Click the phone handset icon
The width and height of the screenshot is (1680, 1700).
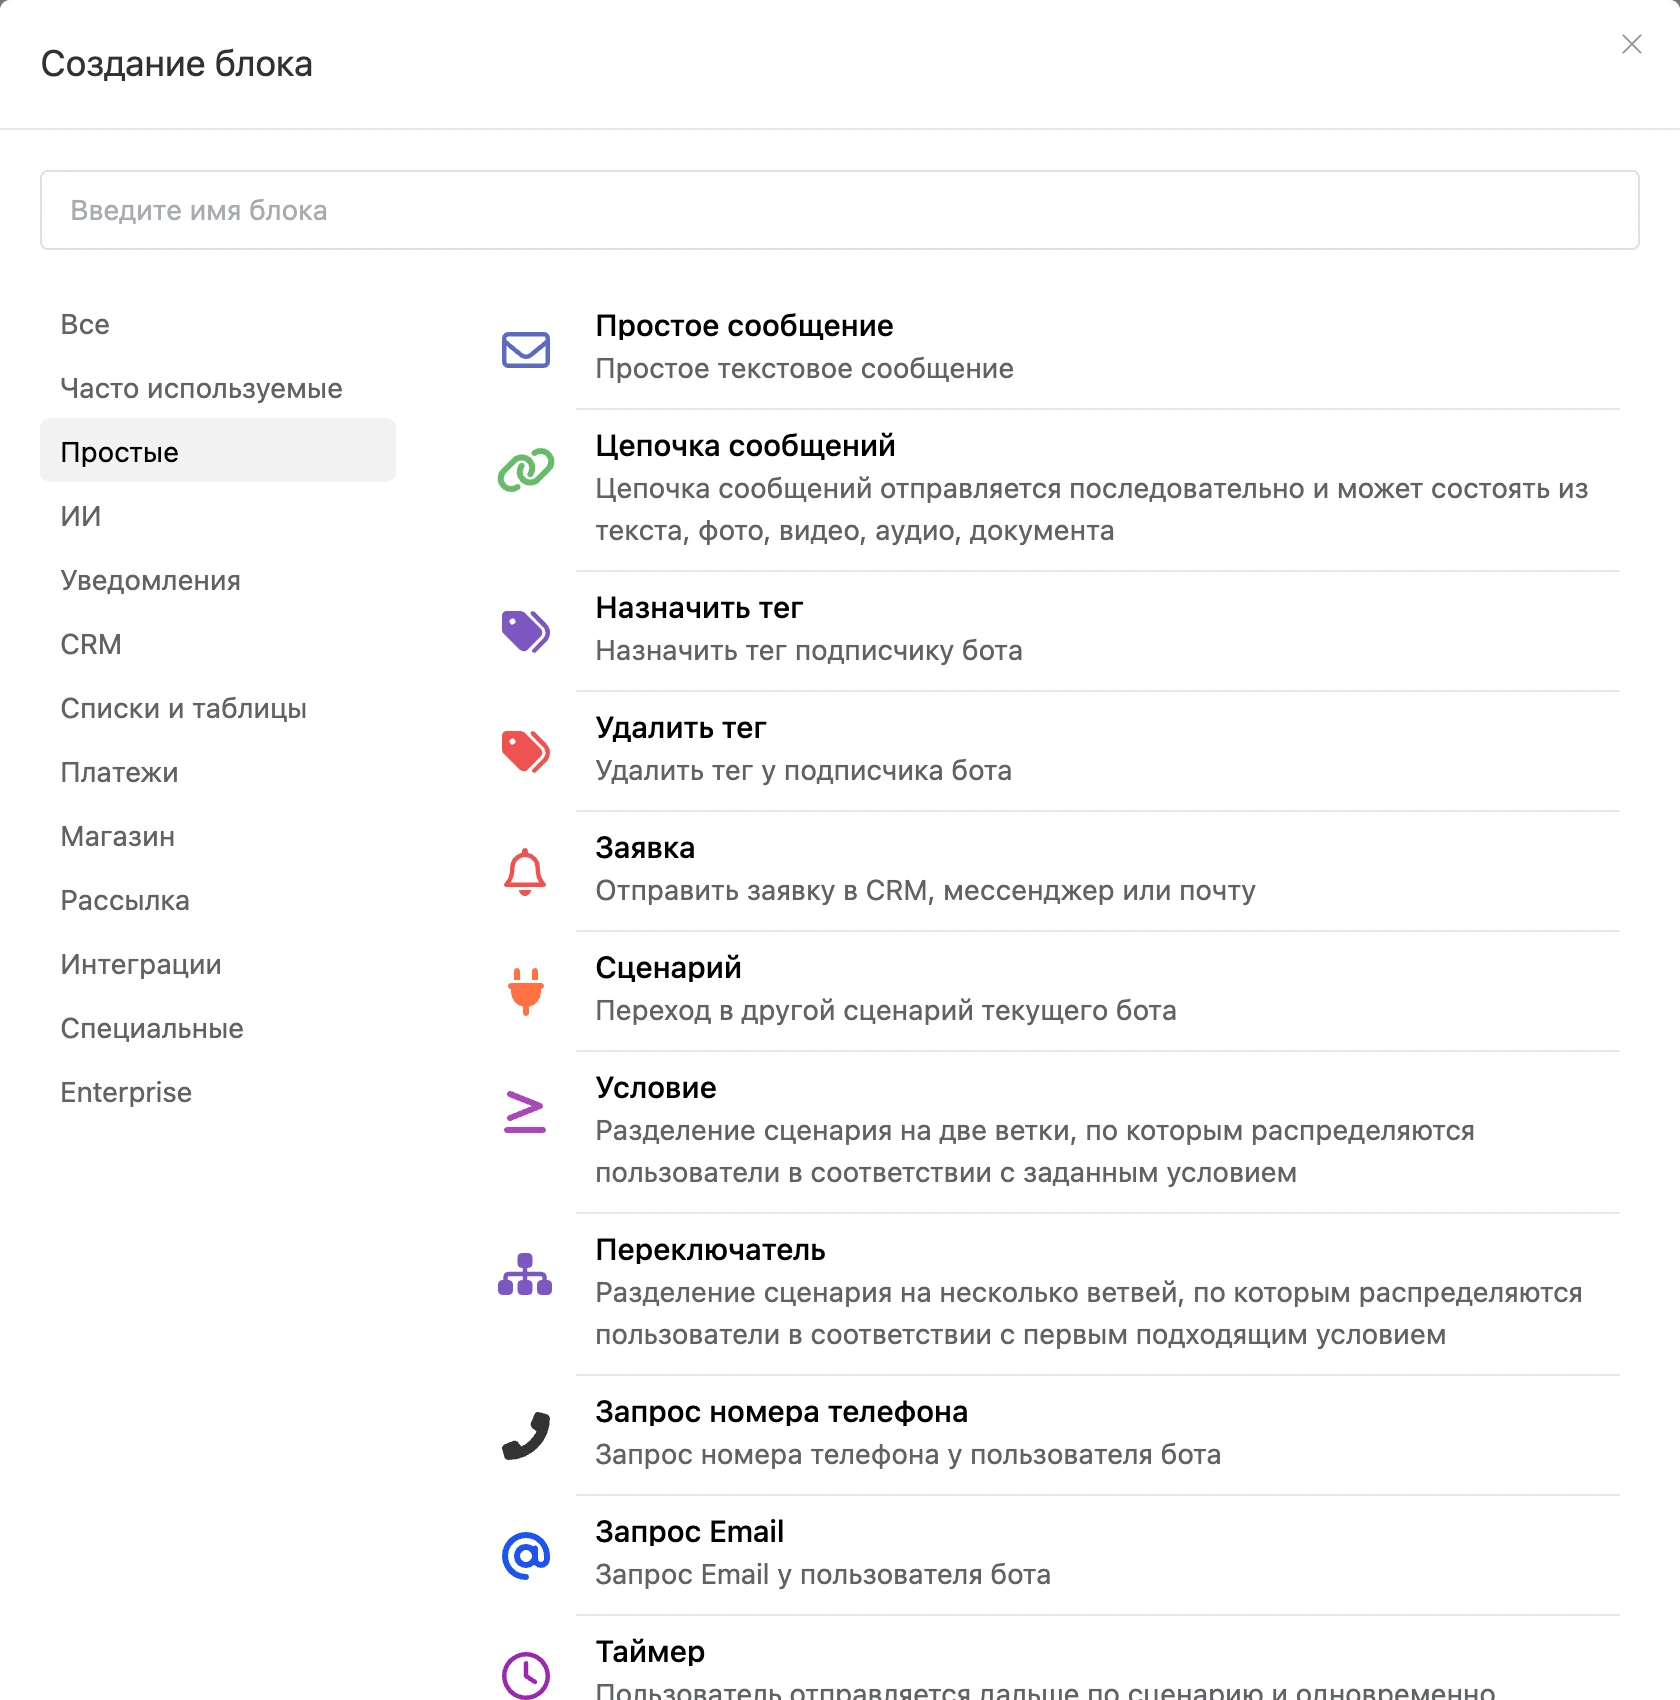(526, 1436)
